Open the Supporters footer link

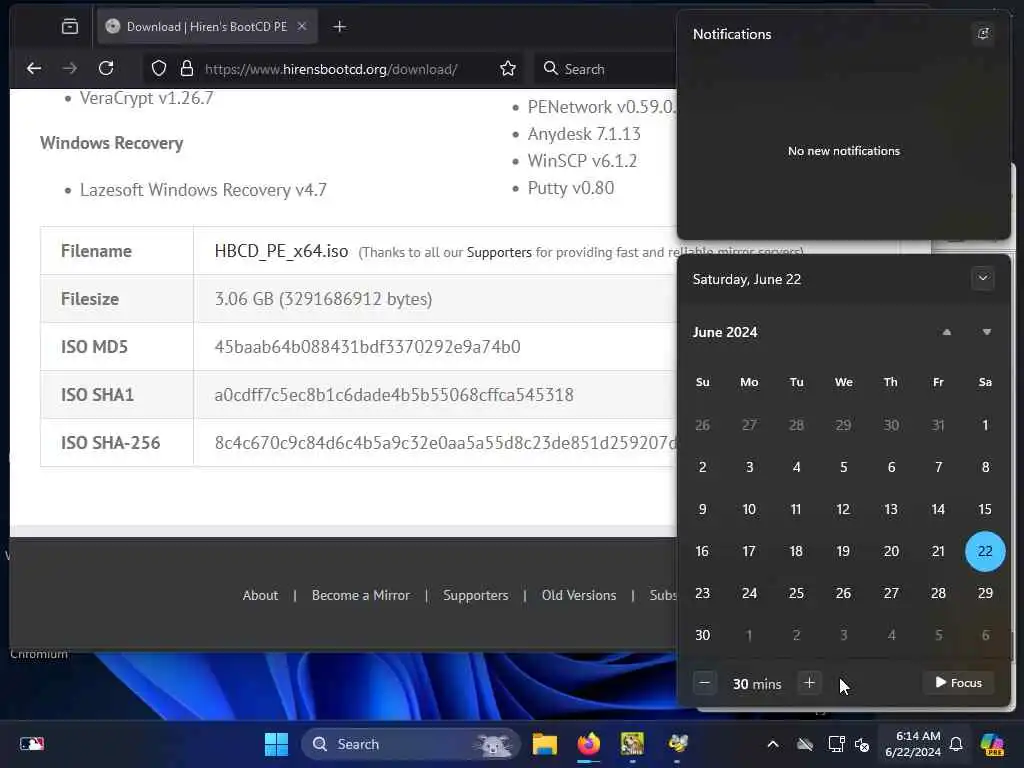[475, 596]
